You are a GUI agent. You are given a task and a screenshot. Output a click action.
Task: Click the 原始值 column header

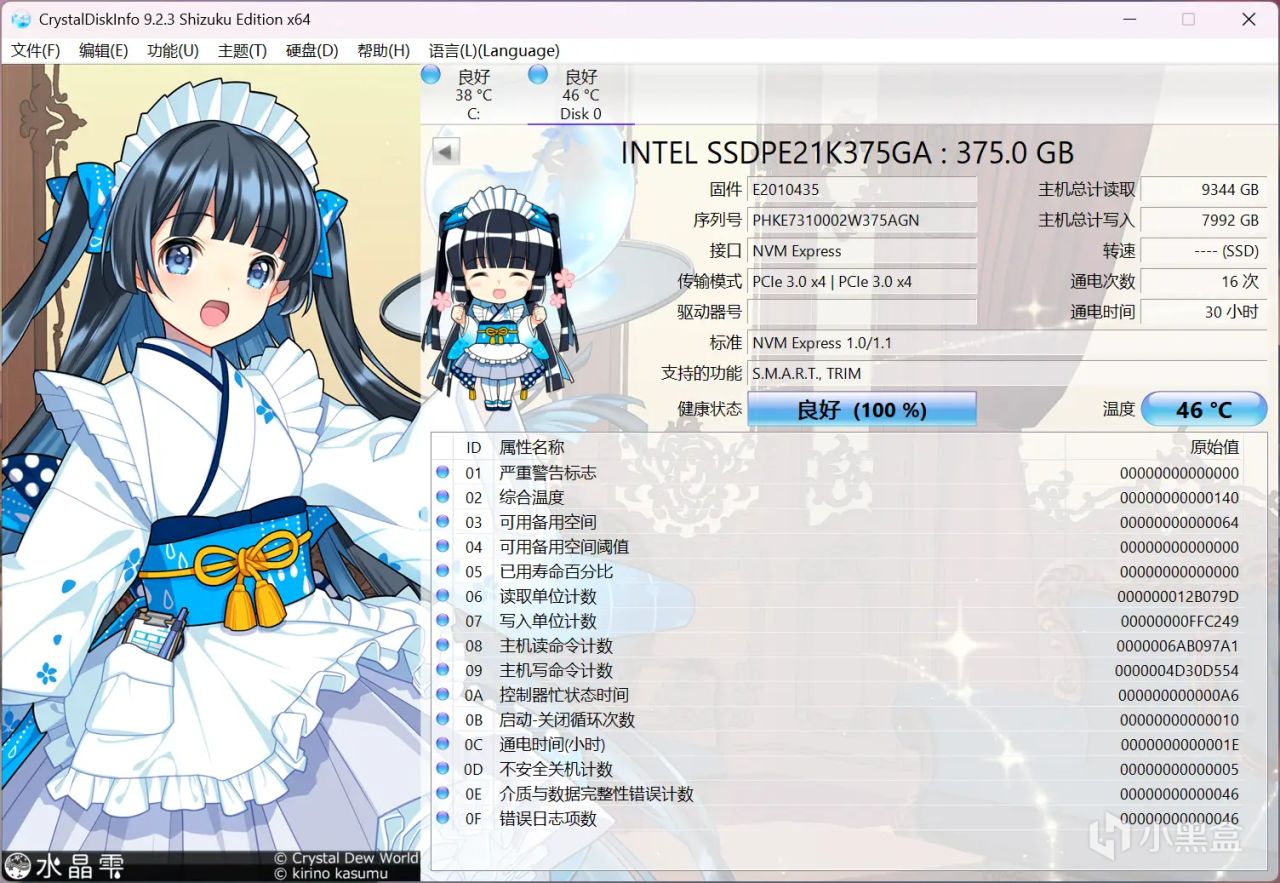point(1214,447)
